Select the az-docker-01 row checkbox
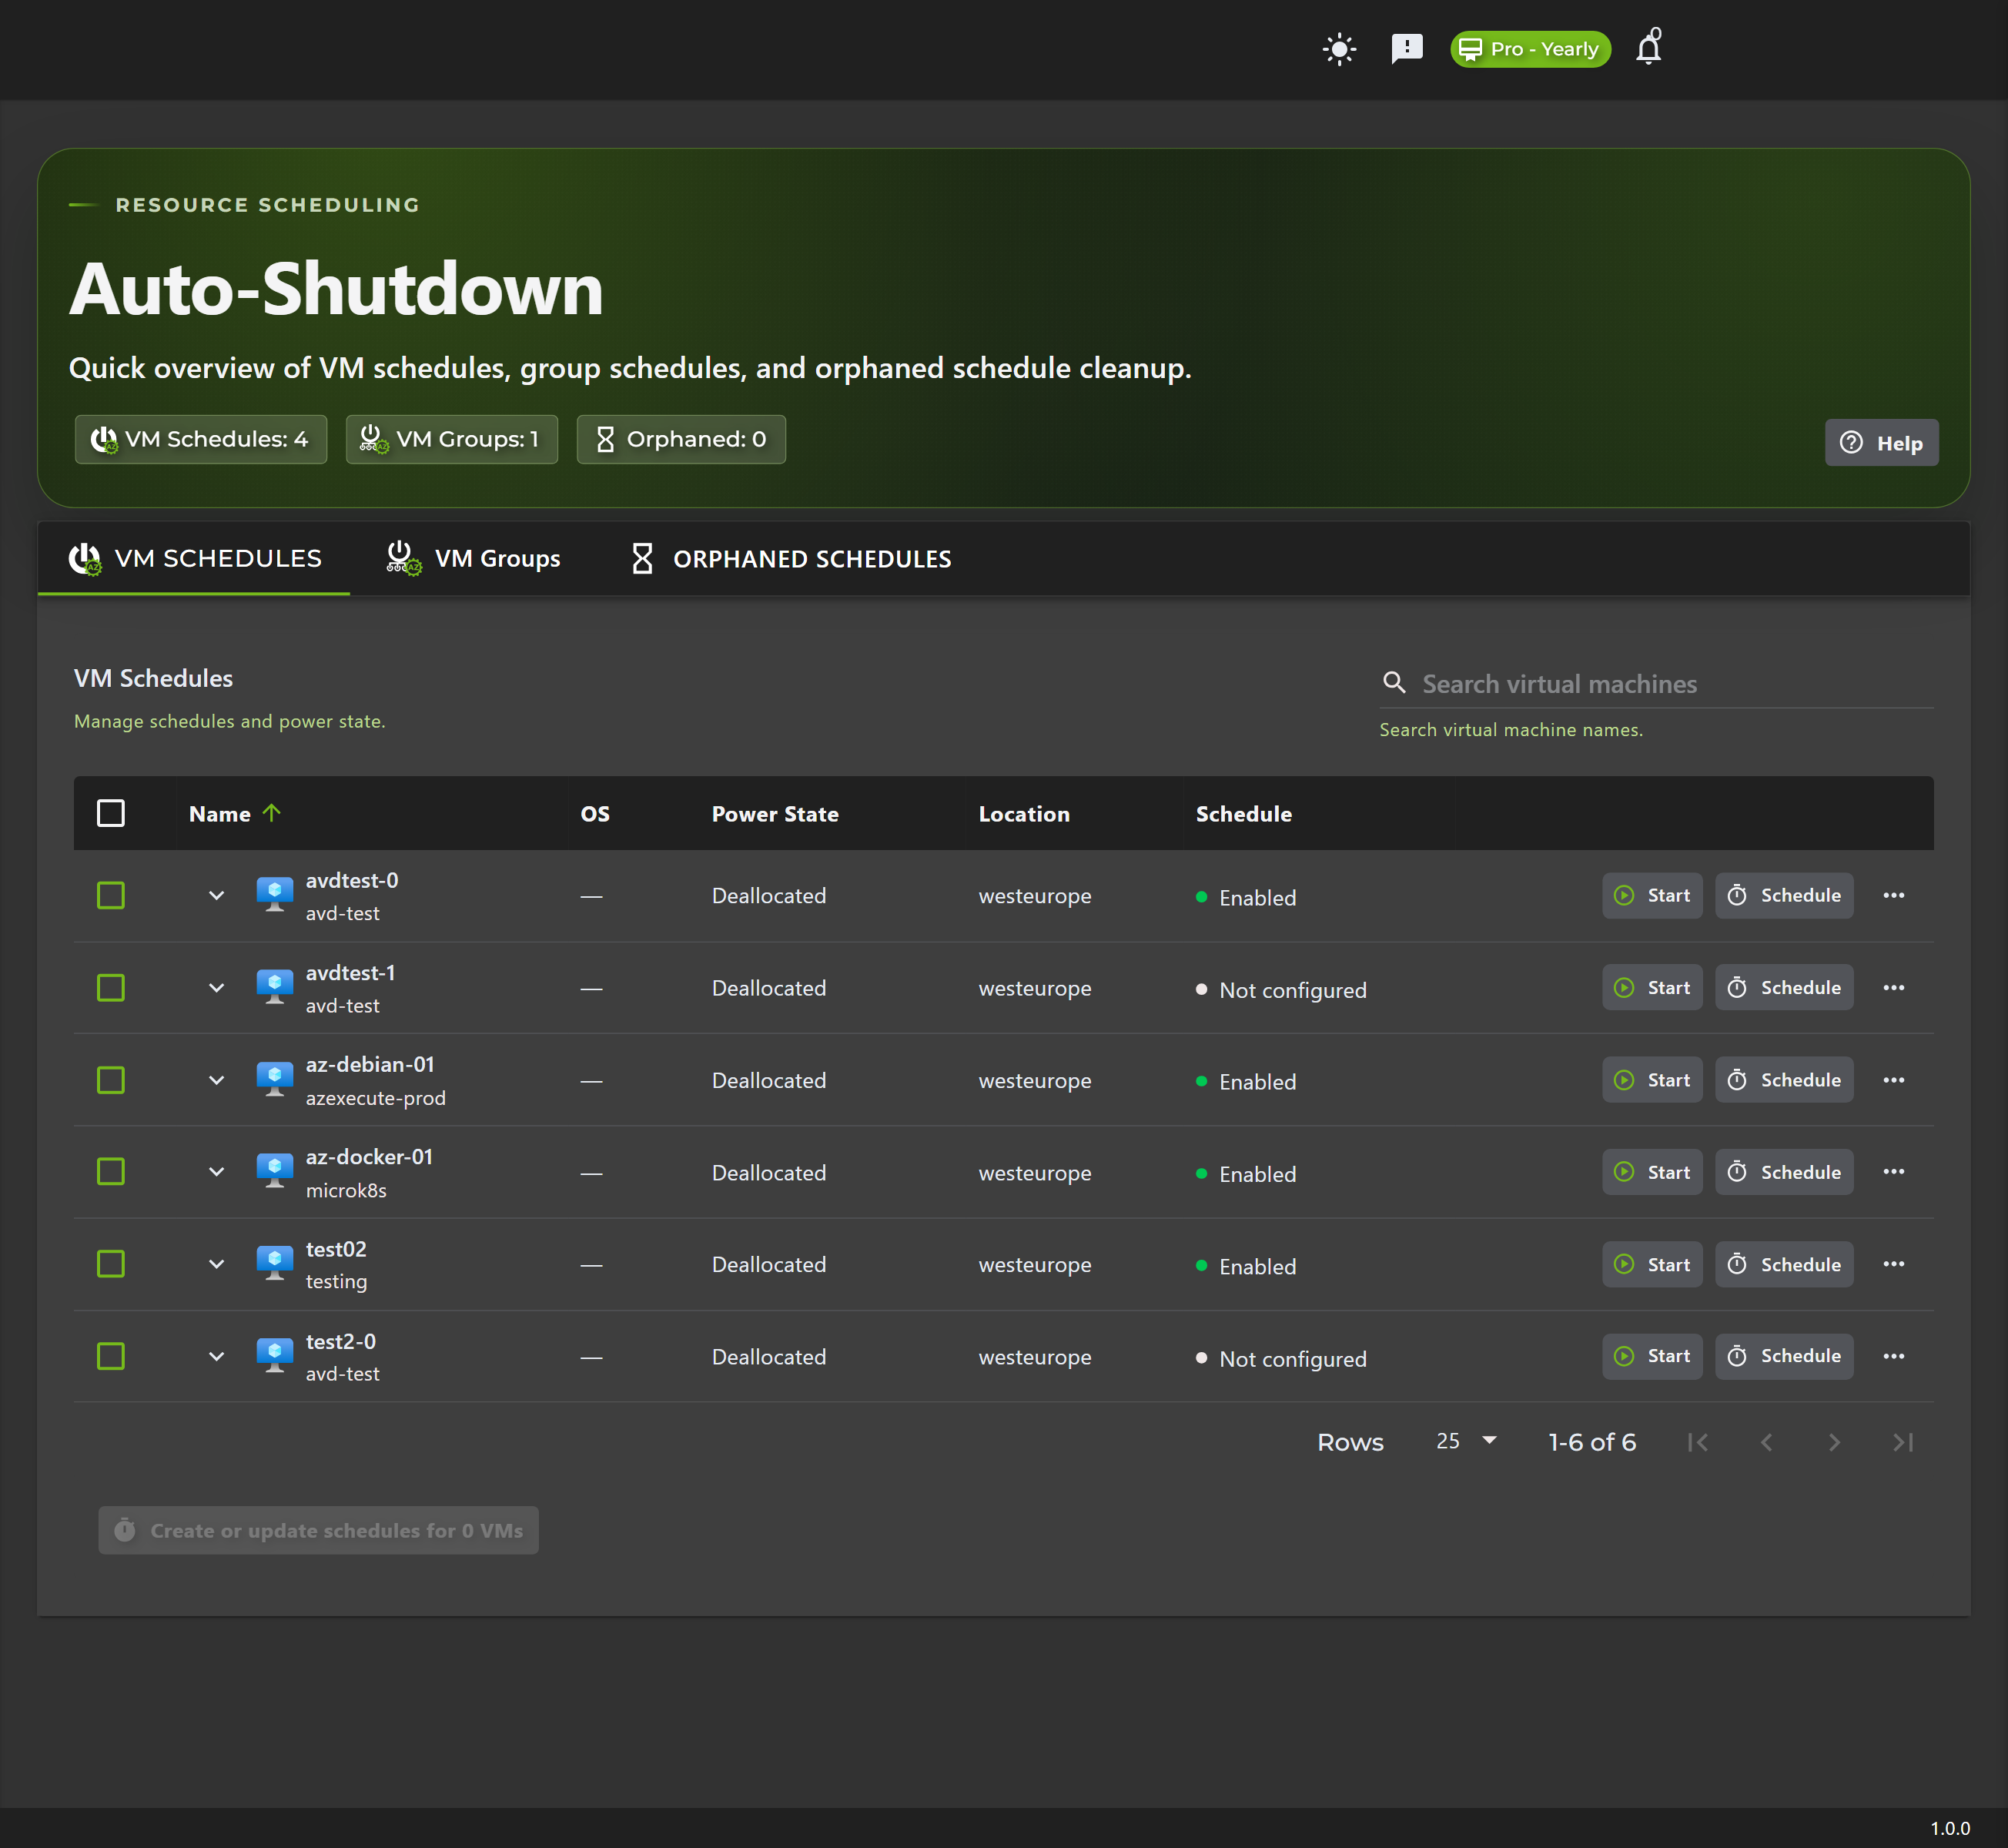Viewport: 2008px width, 1848px height. pyautogui.click(x=111, y=1171)
